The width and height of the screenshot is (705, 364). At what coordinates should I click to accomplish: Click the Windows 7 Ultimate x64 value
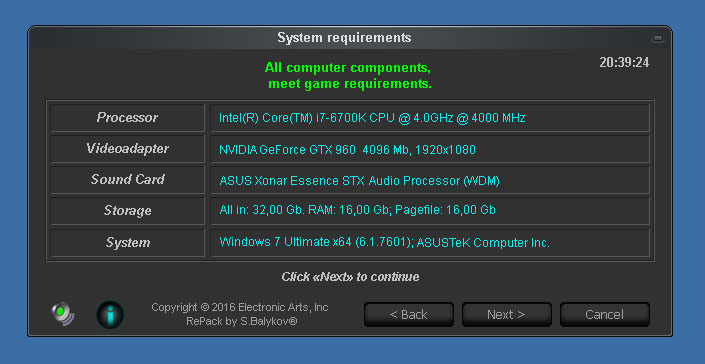(x=384, y=243)
